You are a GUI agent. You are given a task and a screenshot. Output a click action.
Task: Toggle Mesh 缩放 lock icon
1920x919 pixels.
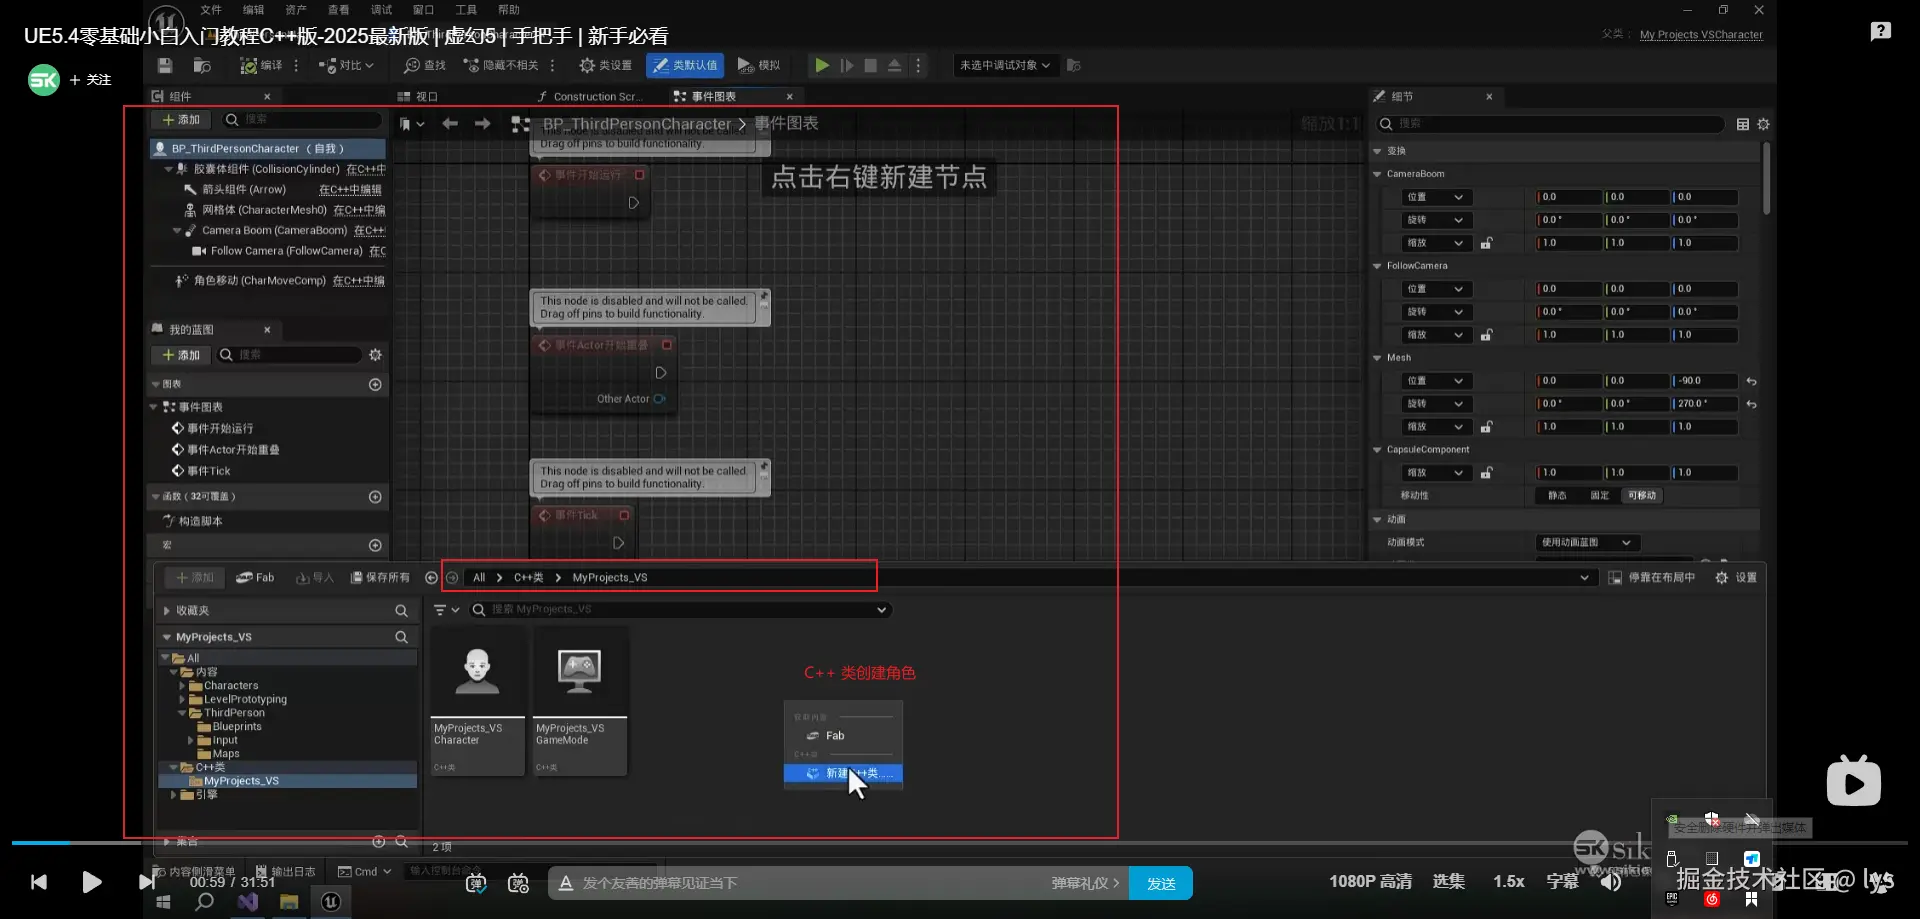(1487, 427)
